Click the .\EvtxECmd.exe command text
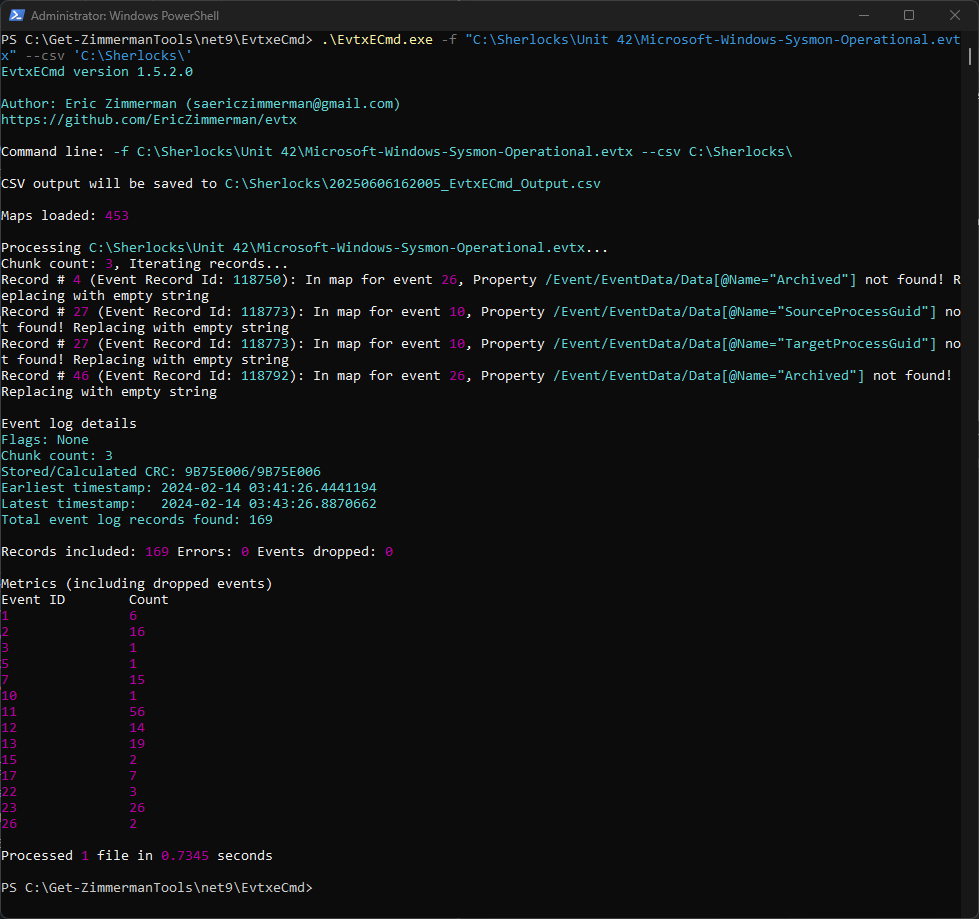The image size is (979, 919). coord(377,39)
